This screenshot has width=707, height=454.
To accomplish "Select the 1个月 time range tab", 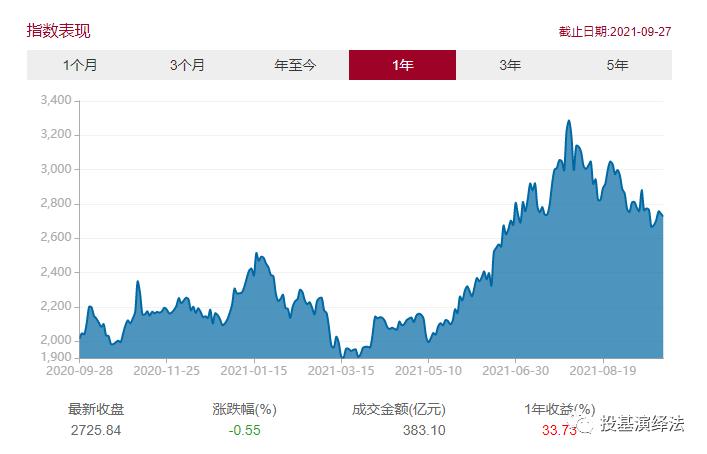I will click(80, 65).
